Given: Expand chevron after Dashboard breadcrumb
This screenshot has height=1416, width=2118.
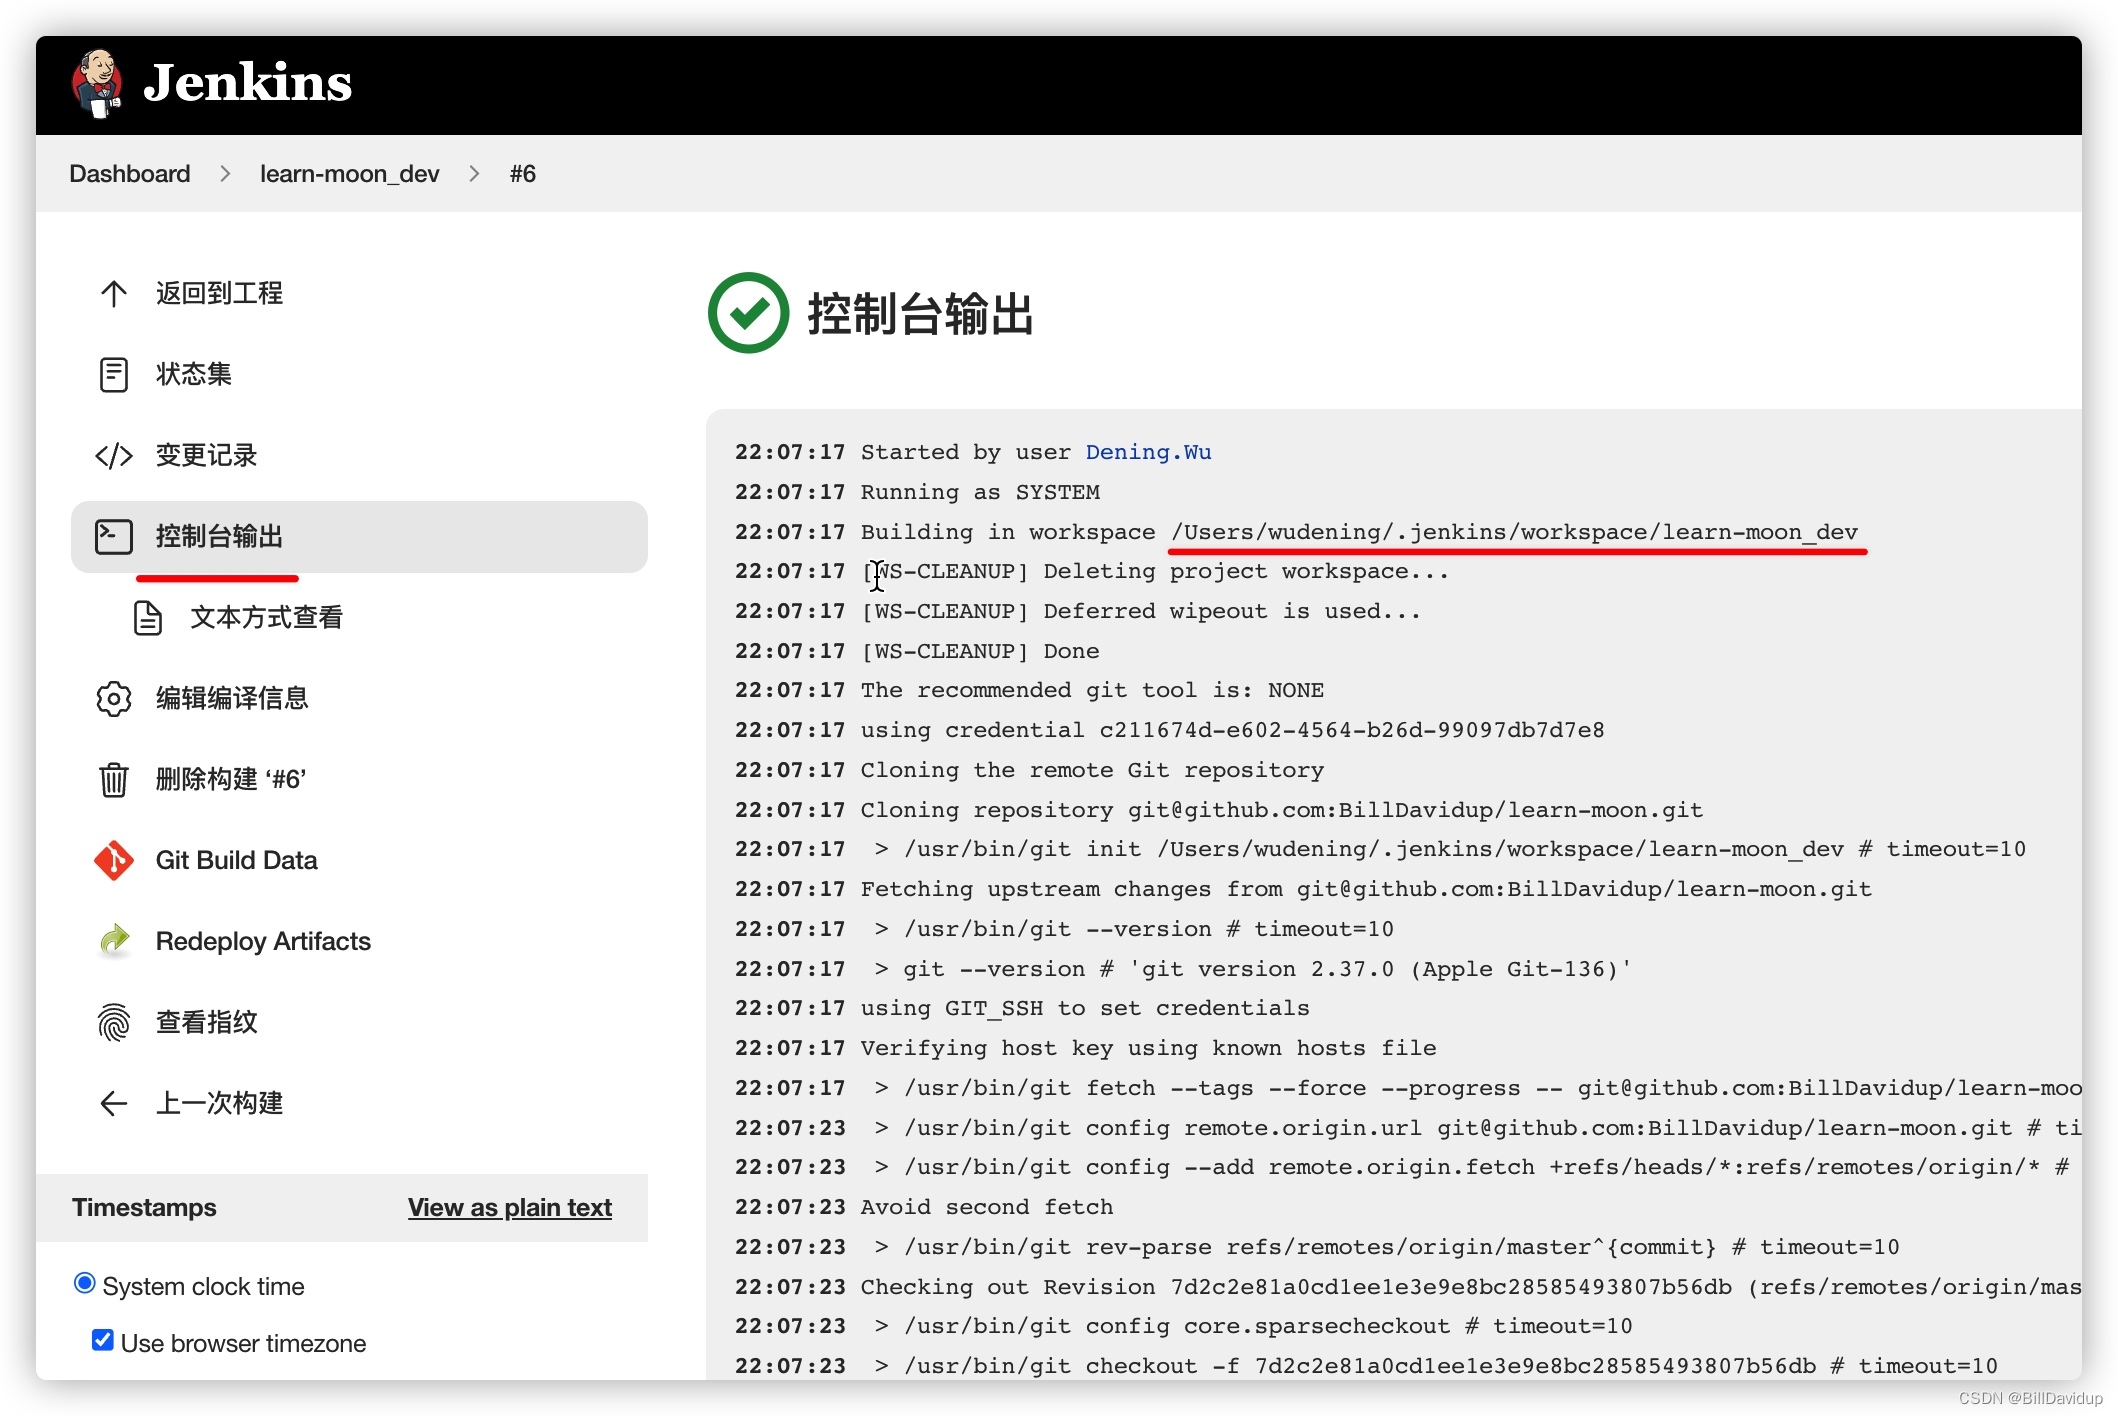Looking at the screenshot, I should pos(225,174).
